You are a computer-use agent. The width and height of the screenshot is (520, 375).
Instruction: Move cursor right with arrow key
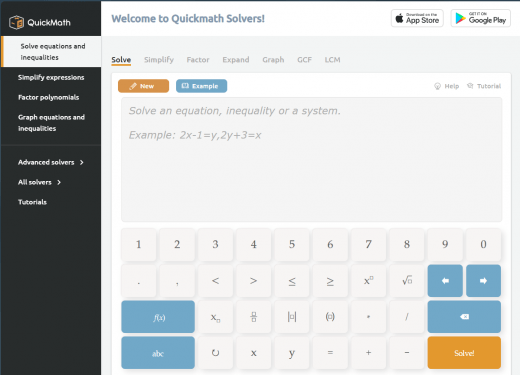(483, 281)
